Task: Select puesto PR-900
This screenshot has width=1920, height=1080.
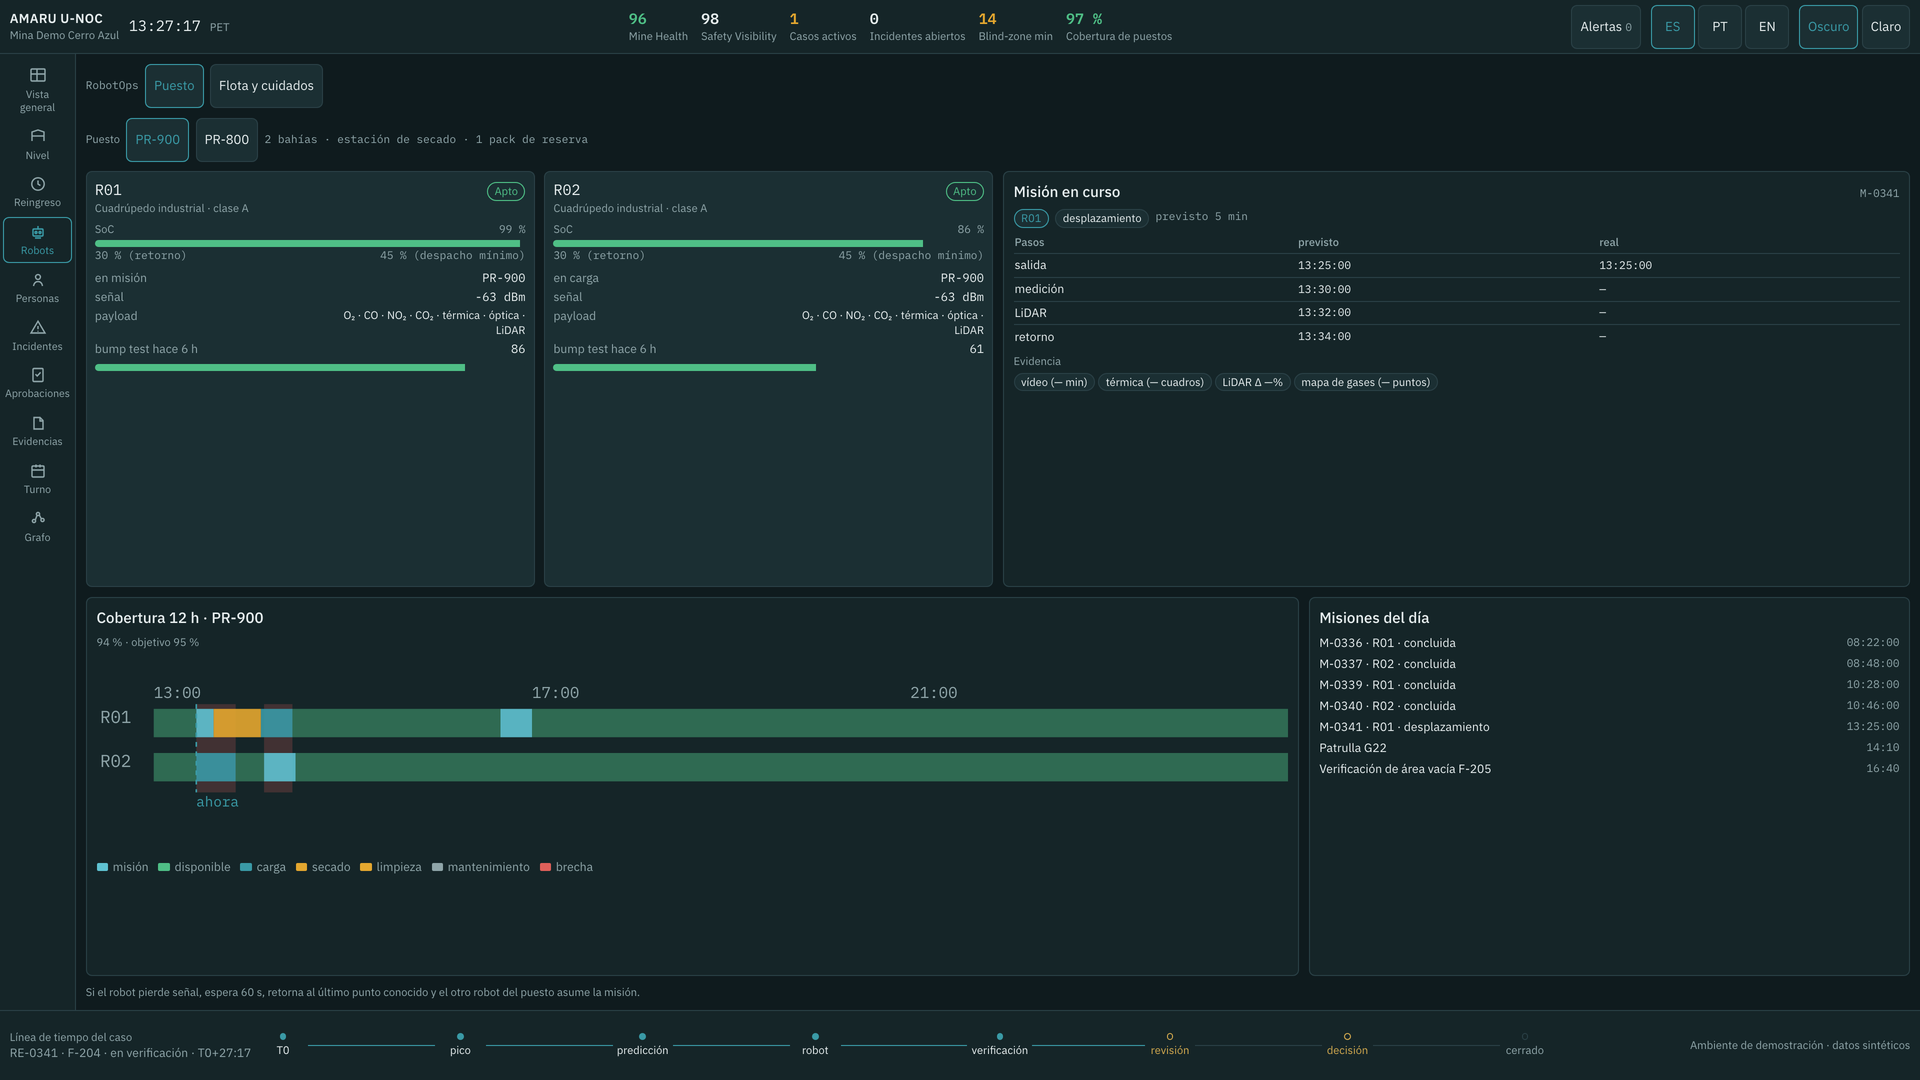Action: [157, 140]
